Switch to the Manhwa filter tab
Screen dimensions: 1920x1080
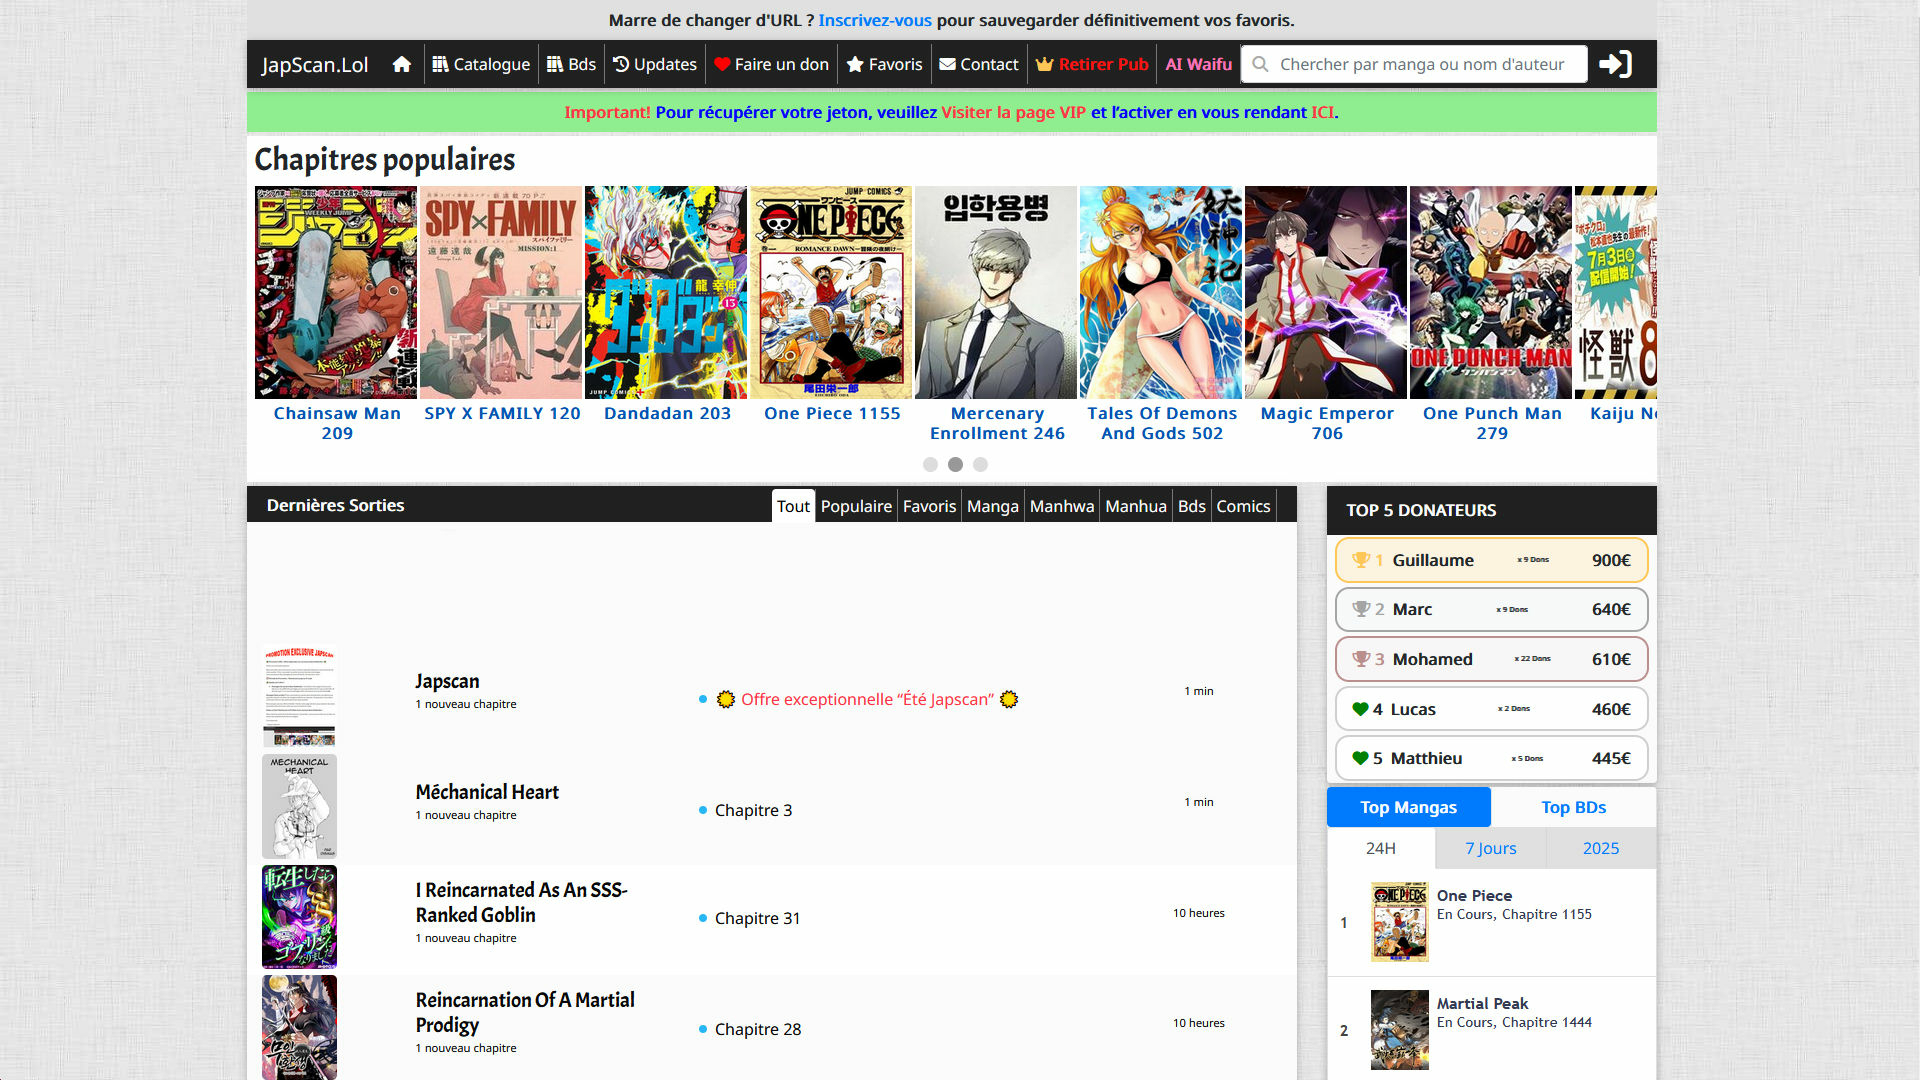coord(1062,506)
